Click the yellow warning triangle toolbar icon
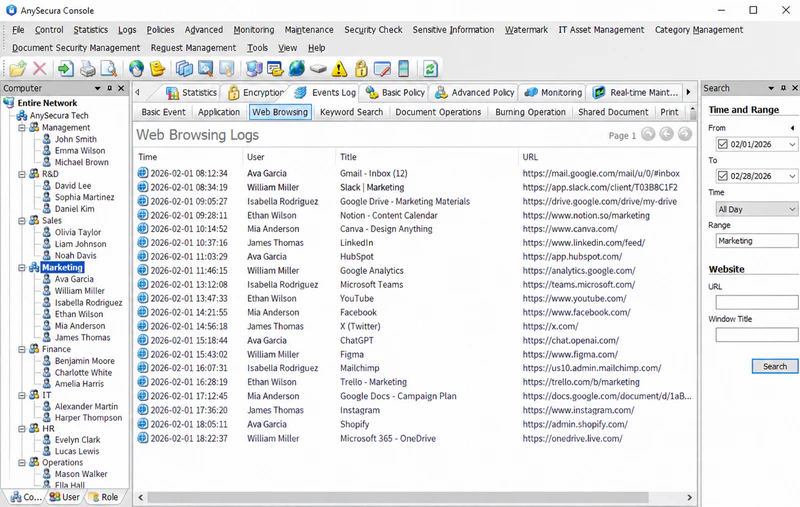This screenshot has height=507, width=800. pyautogui.click(x=339, y=68)
